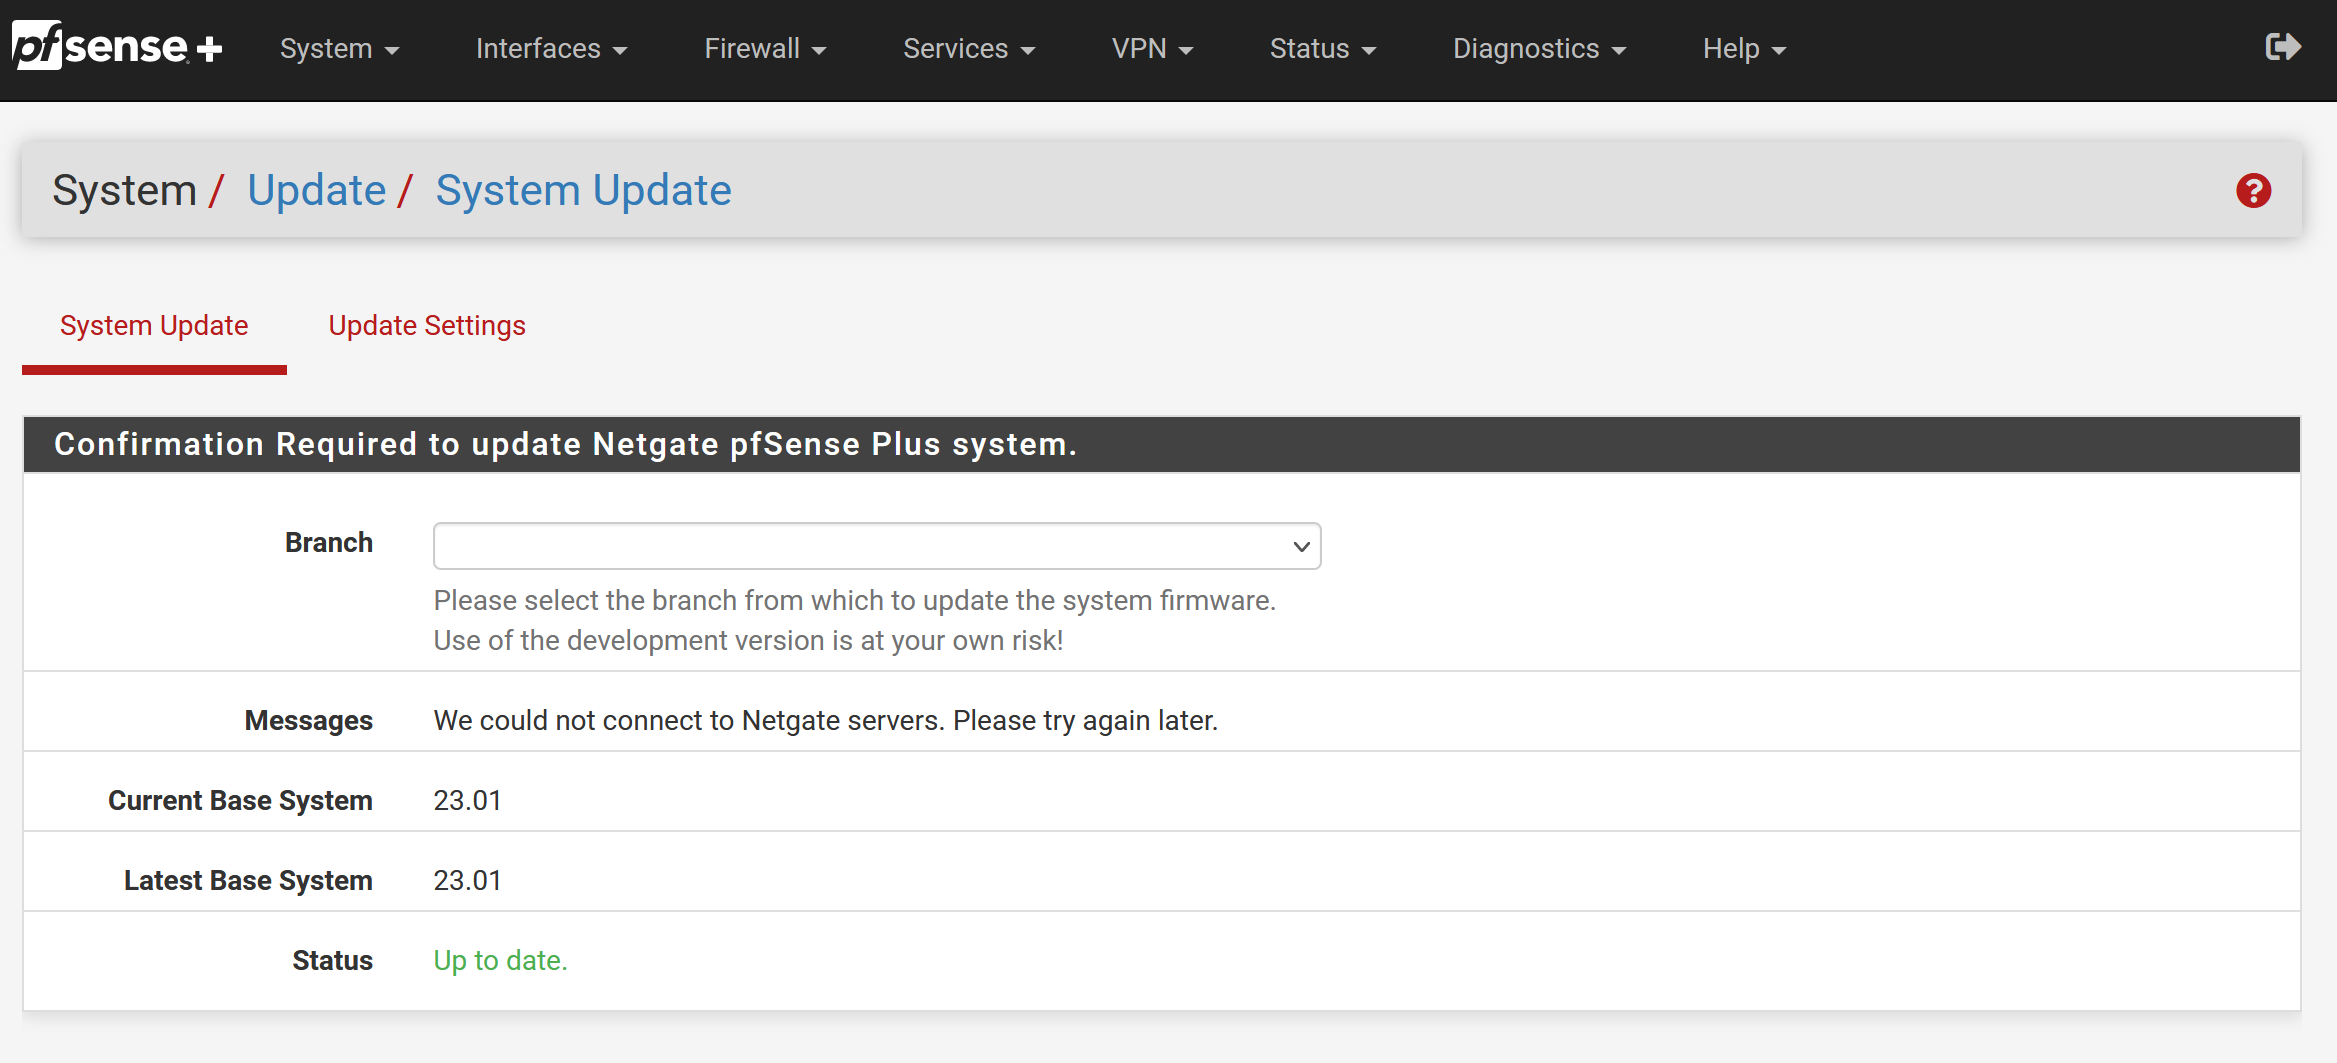Click the green Up to date status text

point(500,960)
